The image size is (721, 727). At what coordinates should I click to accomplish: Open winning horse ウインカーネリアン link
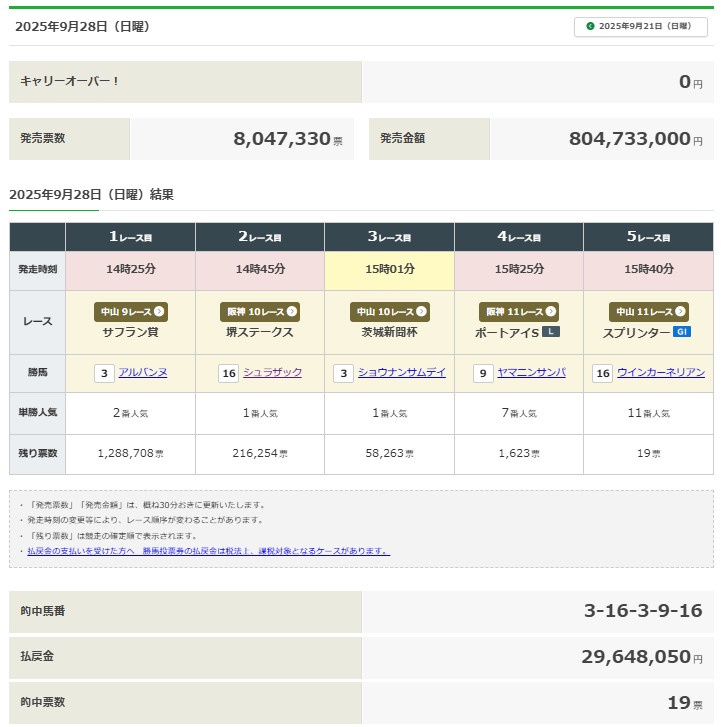(661, 373)
